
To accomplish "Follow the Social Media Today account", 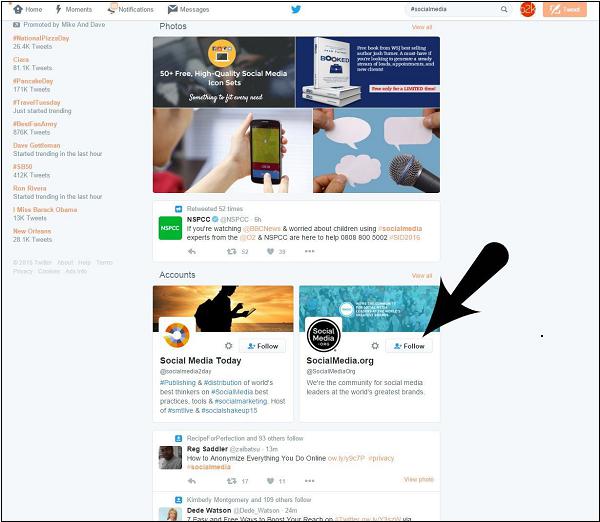I will [x=263, y=346].
